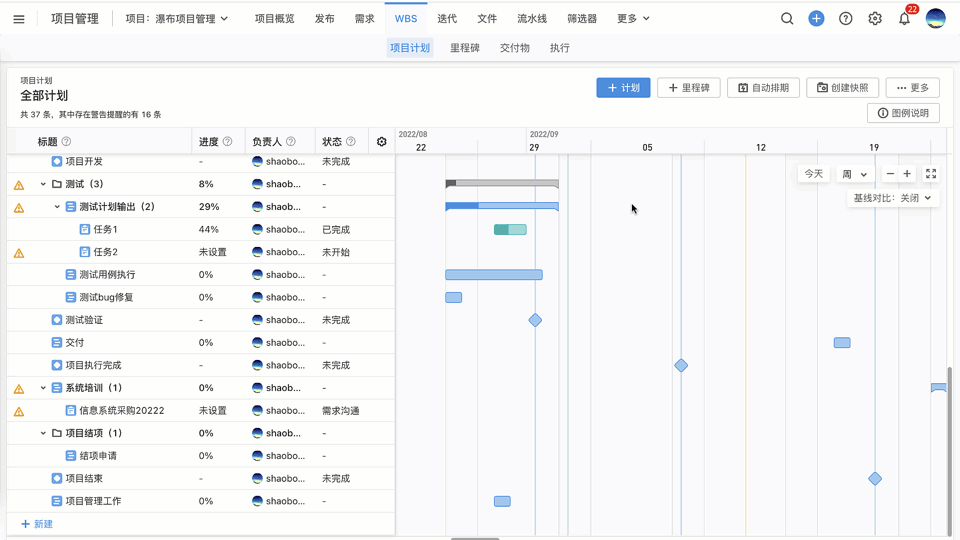
Task: Select the 结项申请 row title
Action: (98, 456)
